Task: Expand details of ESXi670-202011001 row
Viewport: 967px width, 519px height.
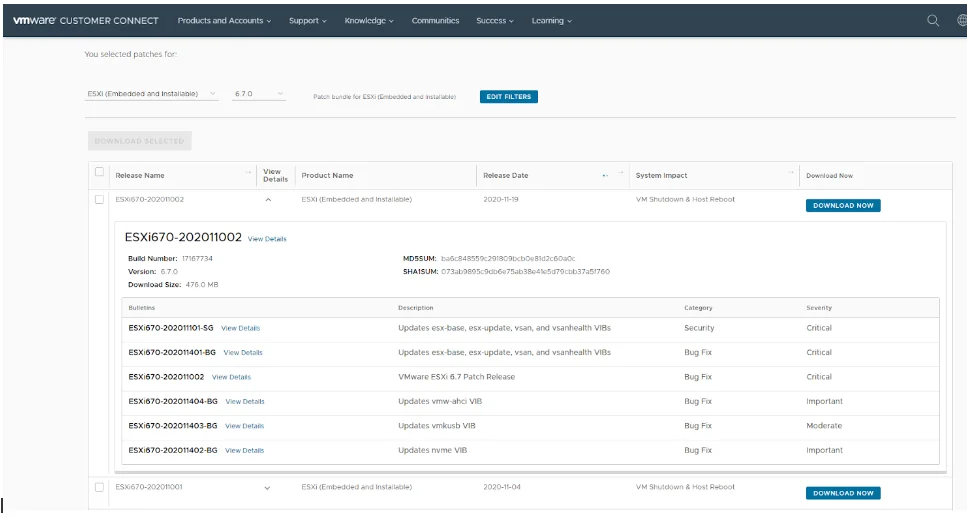Action: pos(267,488)
